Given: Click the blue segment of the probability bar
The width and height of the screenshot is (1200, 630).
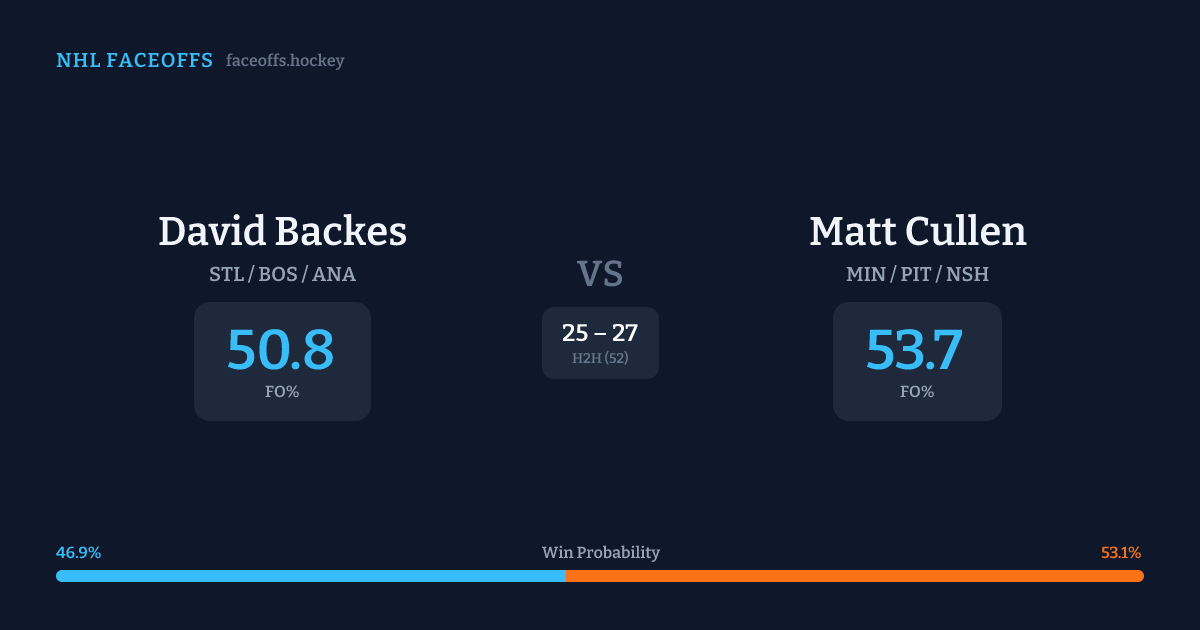Looking at the screenshot, I should point(310,576).
